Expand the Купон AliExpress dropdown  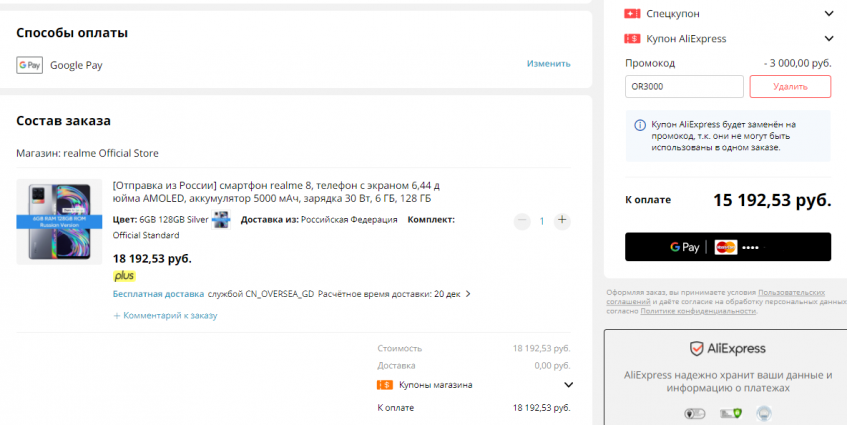coord(828,39)
